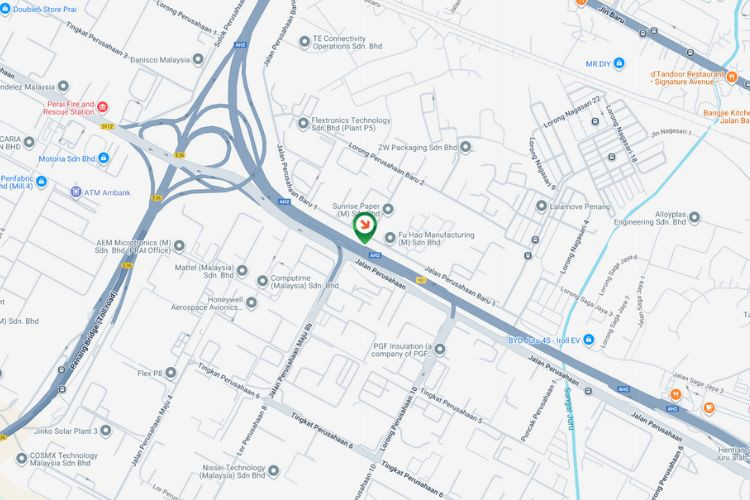Click the Motoria Sdn Bhd shop pin

[103, 158]
